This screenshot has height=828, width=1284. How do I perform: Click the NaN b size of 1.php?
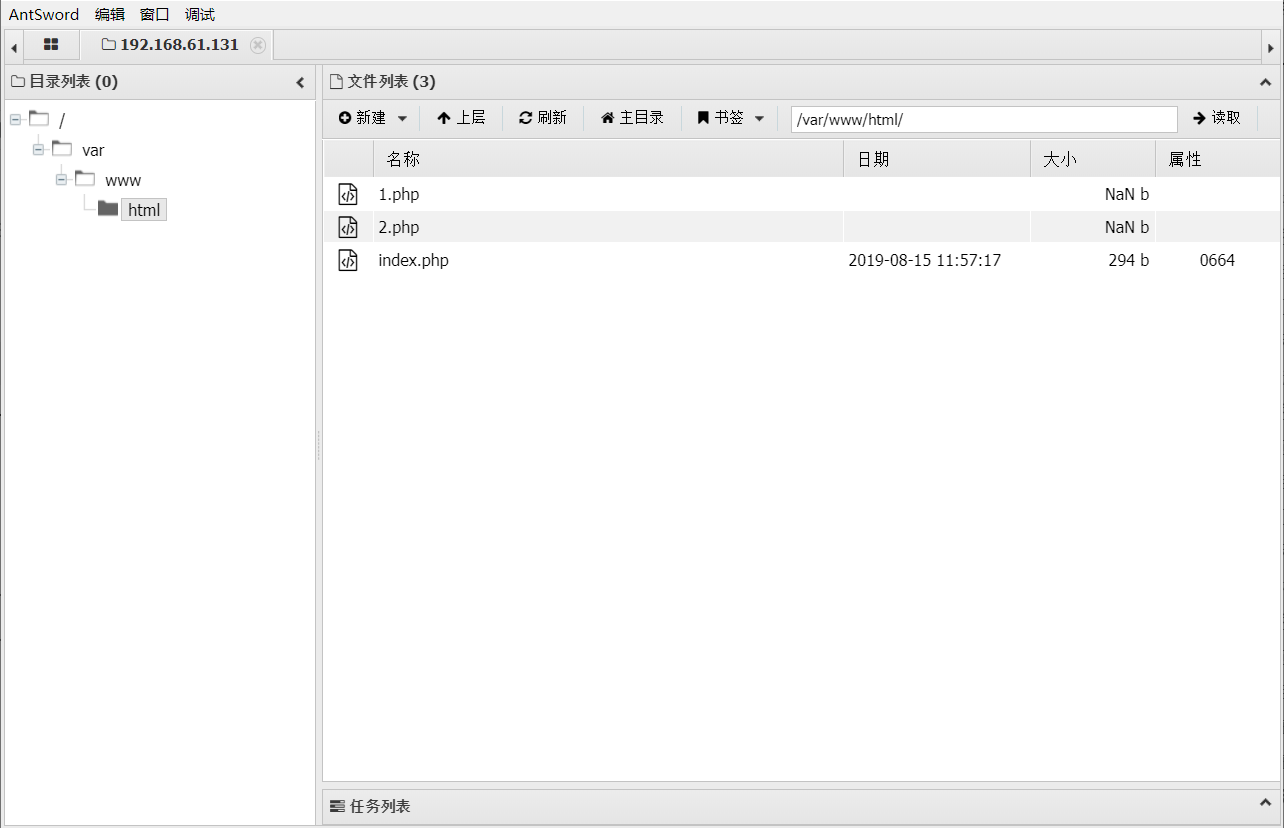point(1127,194)
